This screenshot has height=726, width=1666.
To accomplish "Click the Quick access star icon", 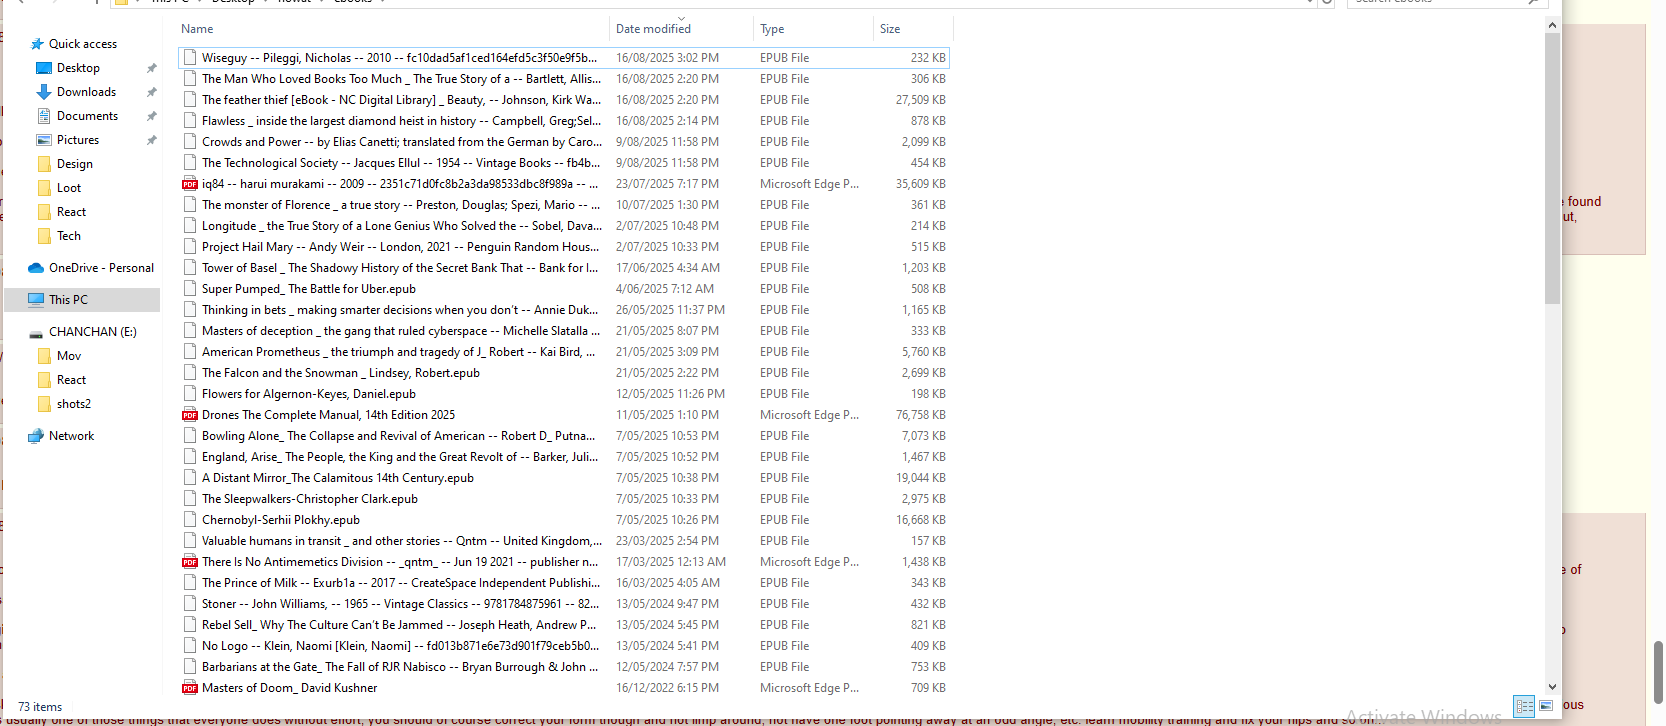I will (x=37, y=44).
